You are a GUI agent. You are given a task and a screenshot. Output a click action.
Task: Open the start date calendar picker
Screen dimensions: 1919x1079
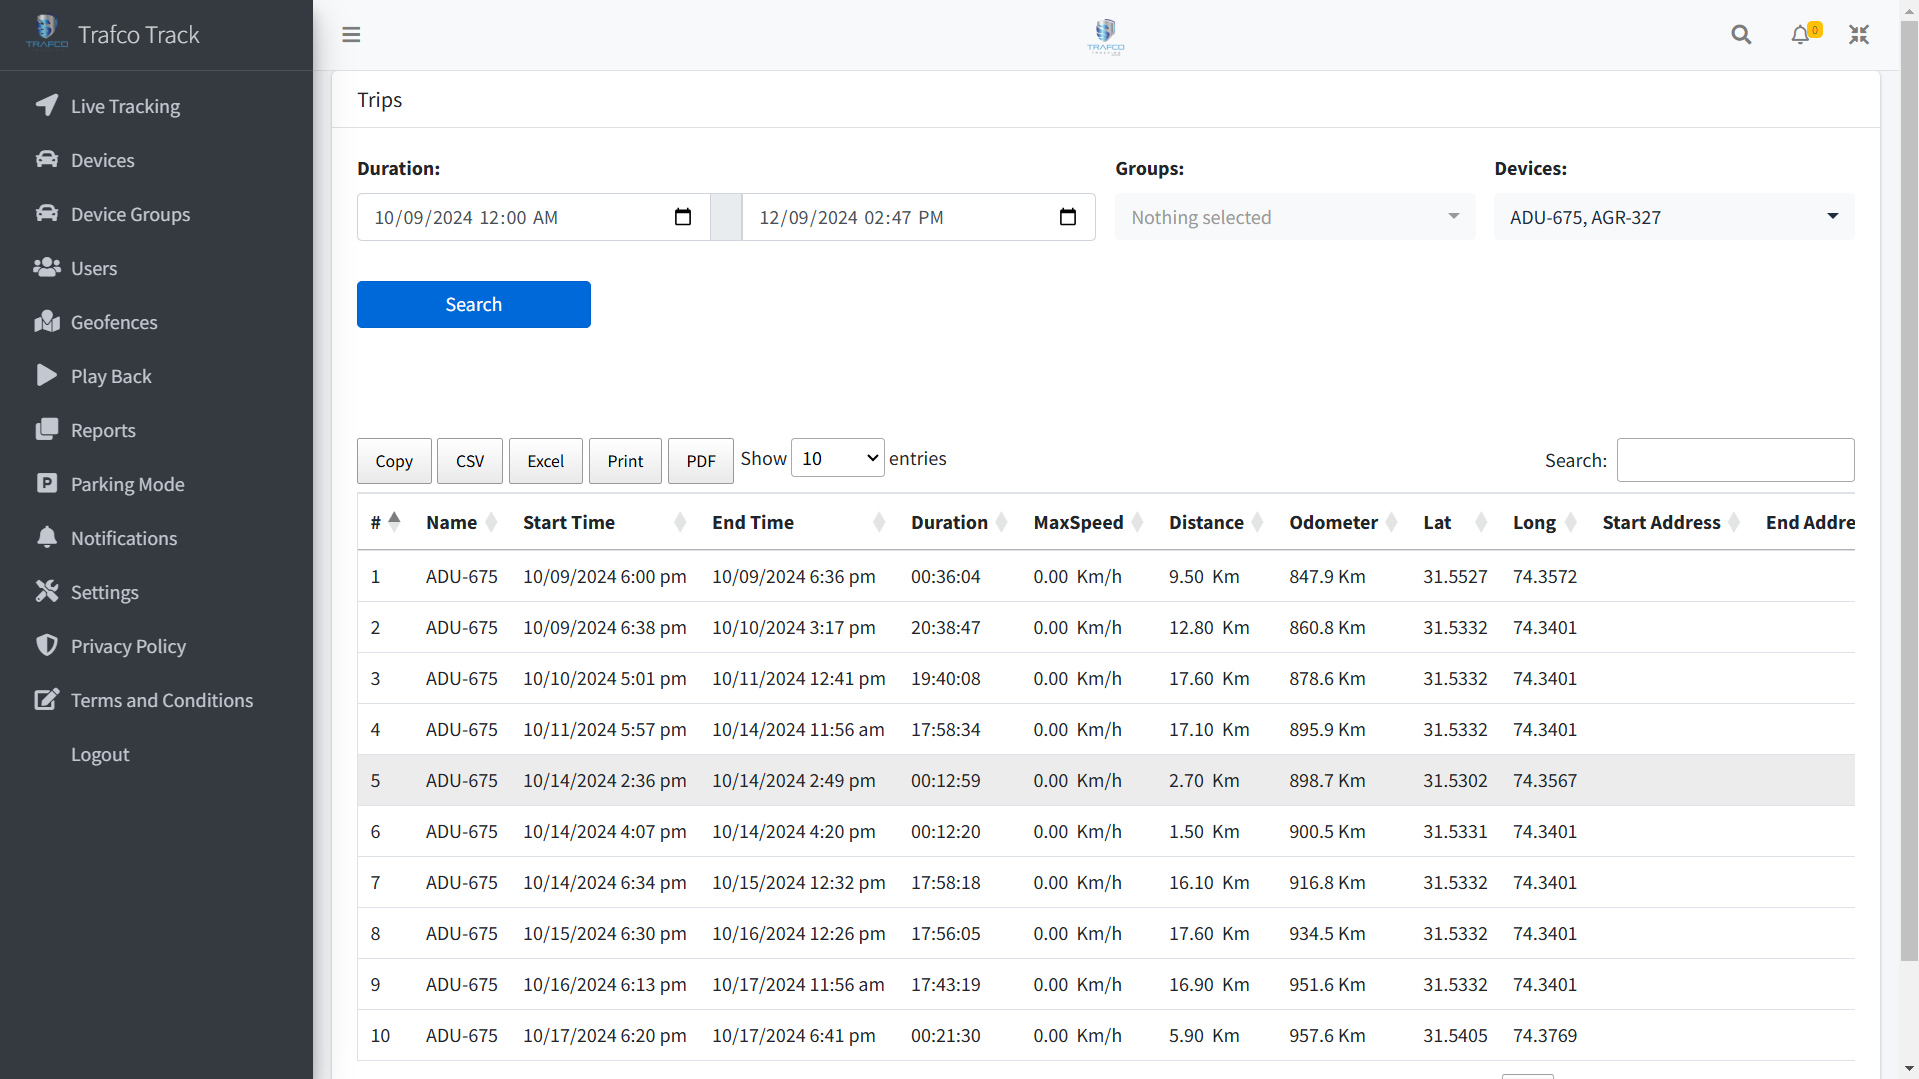point(683,217)
